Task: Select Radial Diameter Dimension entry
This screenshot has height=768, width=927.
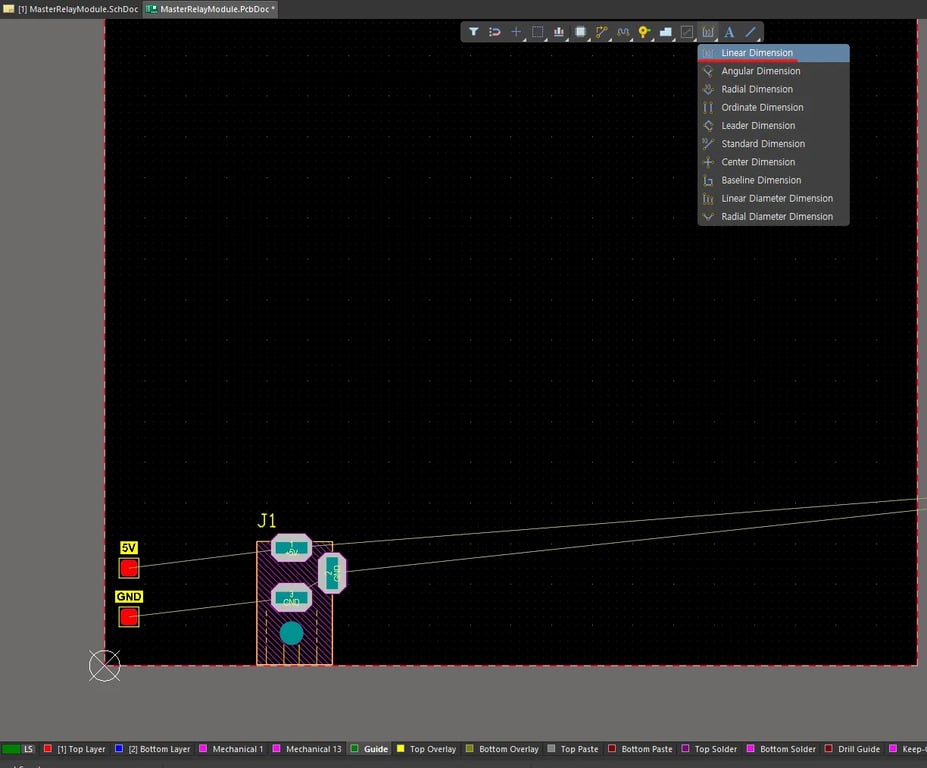Action: click(774, 216)
